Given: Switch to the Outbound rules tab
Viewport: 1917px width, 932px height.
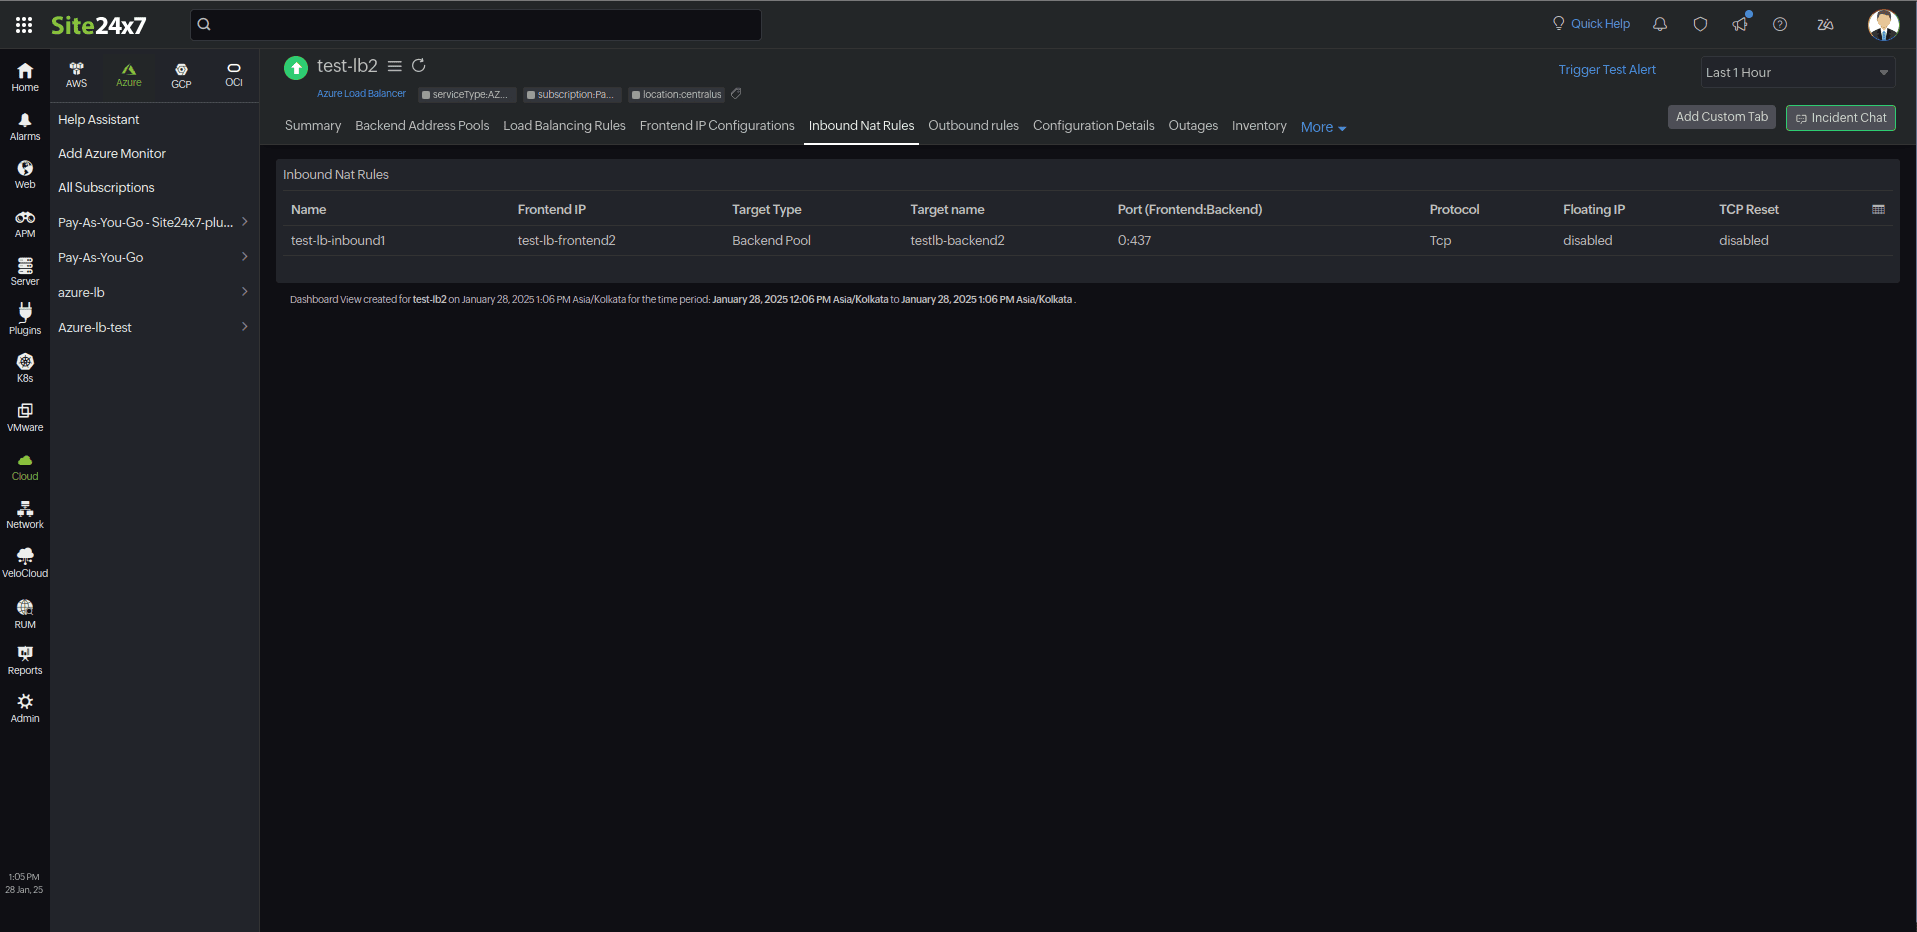Looking at the screenshot, I should tap(973, 126).
